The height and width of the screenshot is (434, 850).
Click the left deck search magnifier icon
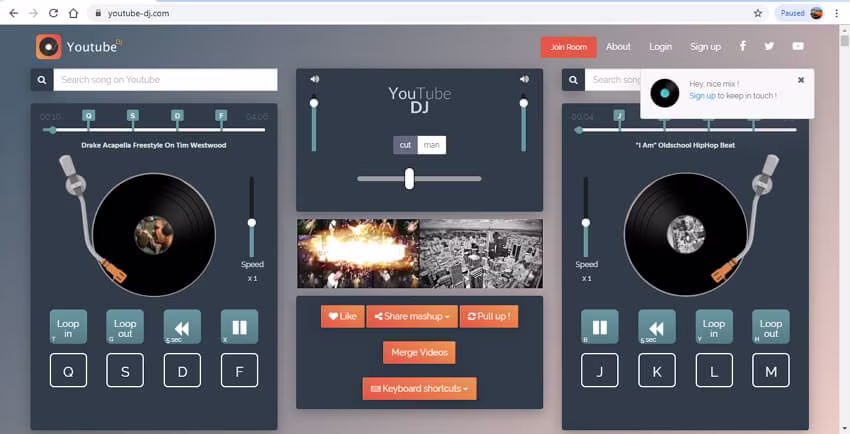tap(42, 80)
